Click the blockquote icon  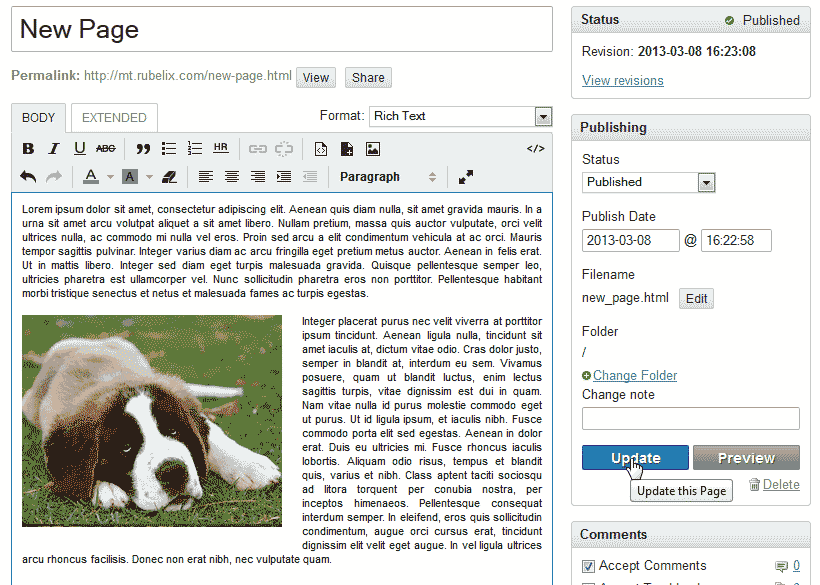[x=143, y=149]
